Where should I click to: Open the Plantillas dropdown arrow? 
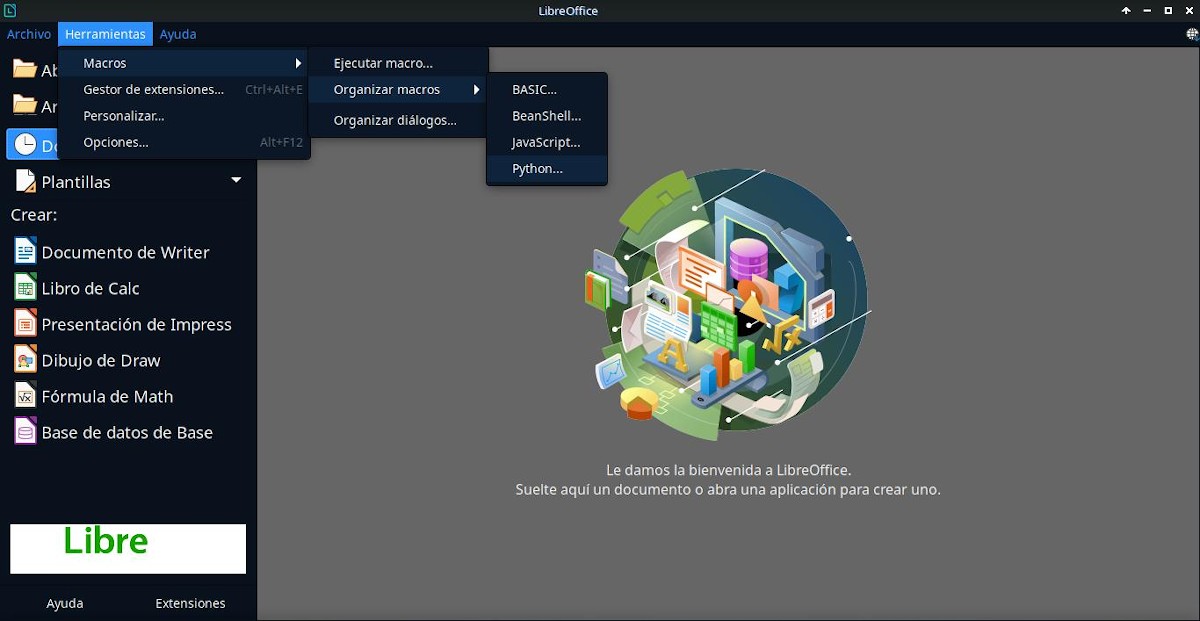point(237,181)
